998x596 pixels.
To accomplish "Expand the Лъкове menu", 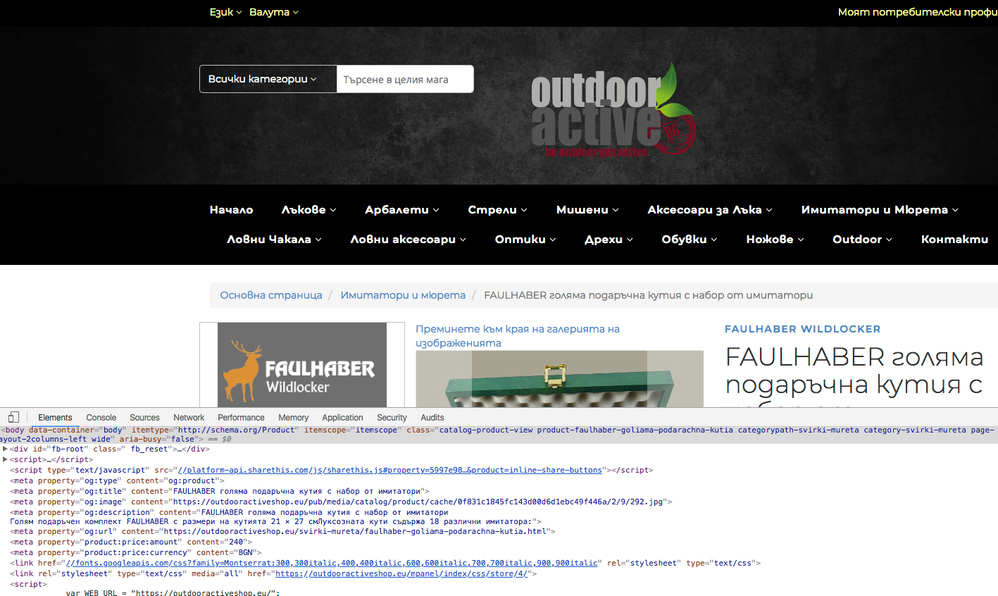I will click(309, 209).
